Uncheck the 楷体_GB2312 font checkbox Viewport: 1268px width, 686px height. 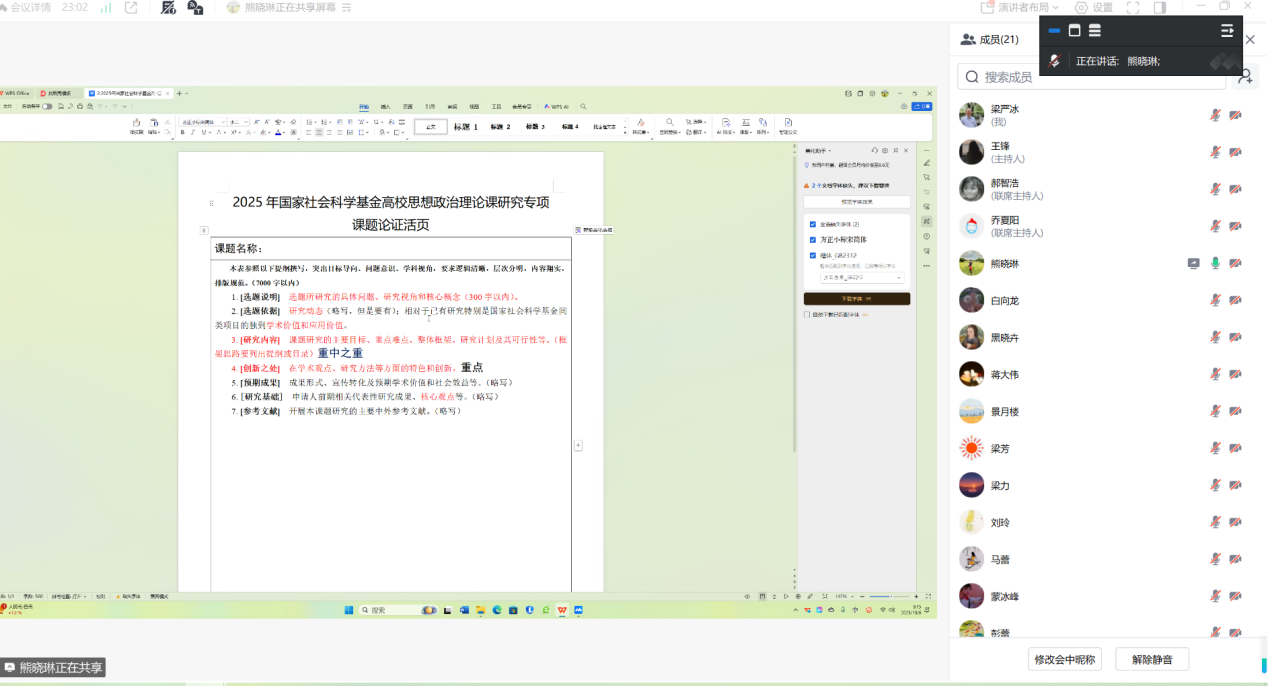pos(812,255)
